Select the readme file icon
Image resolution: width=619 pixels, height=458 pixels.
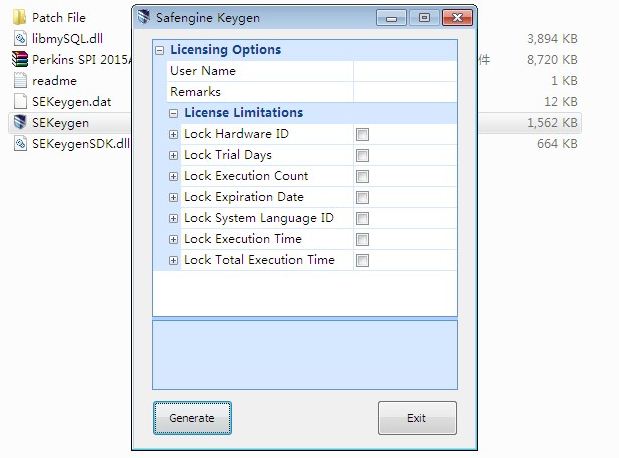[x=19, y=80]
